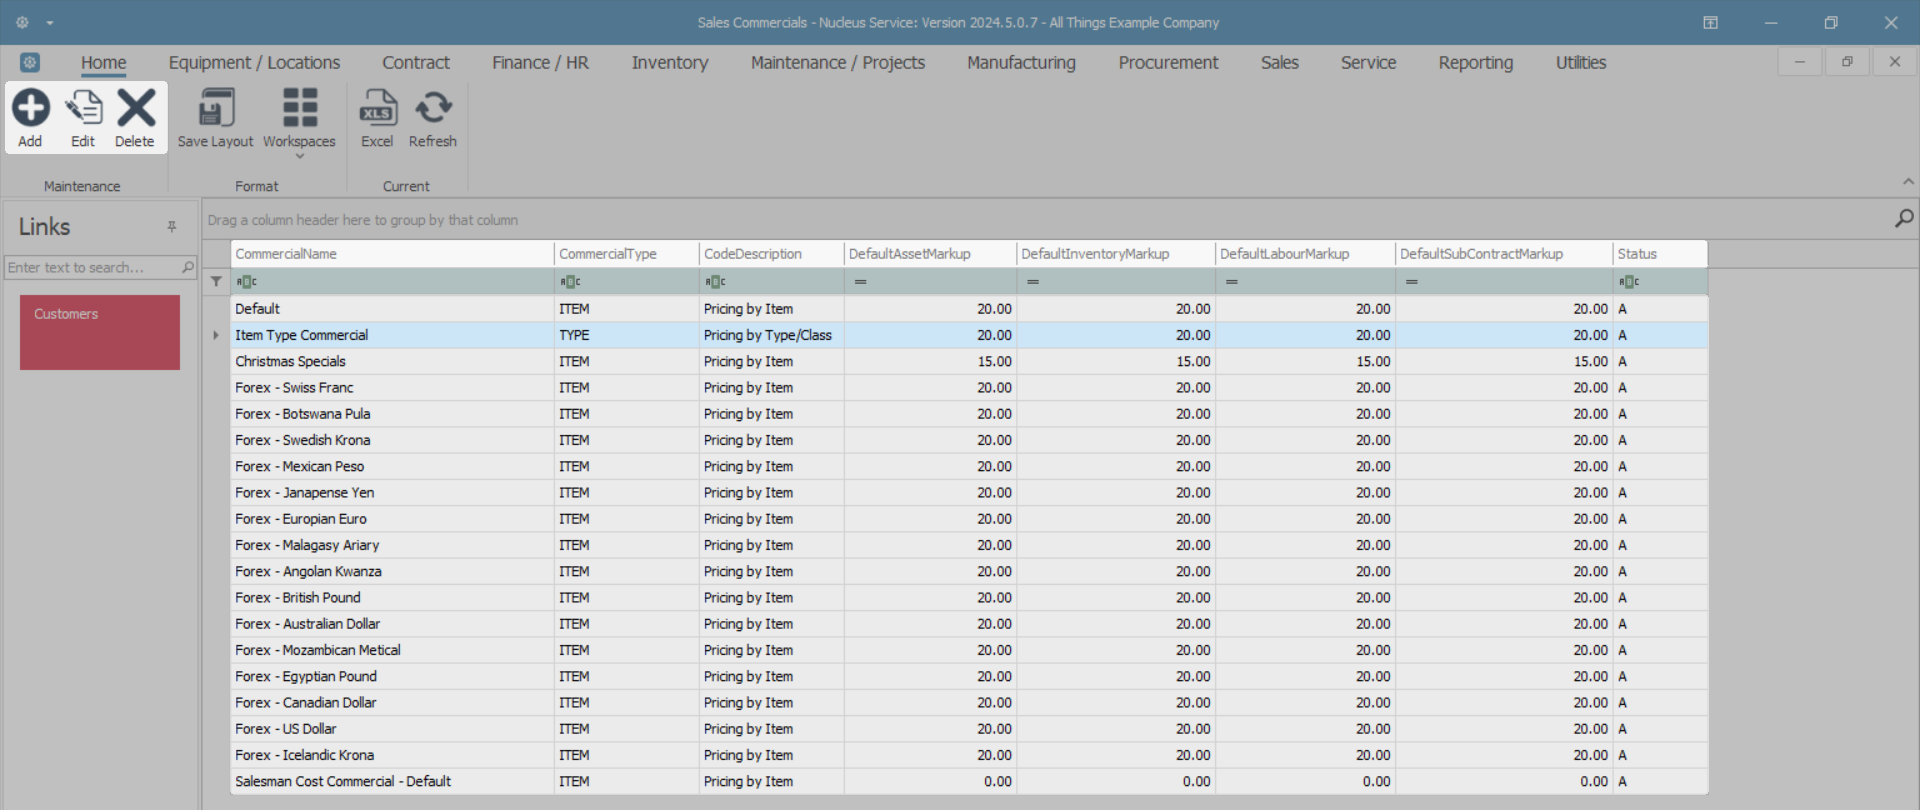Select the Salesman Cost Commercial - Default row
Screen dimensions: 1920x810
pyautogui.click(x=969, y=781)
